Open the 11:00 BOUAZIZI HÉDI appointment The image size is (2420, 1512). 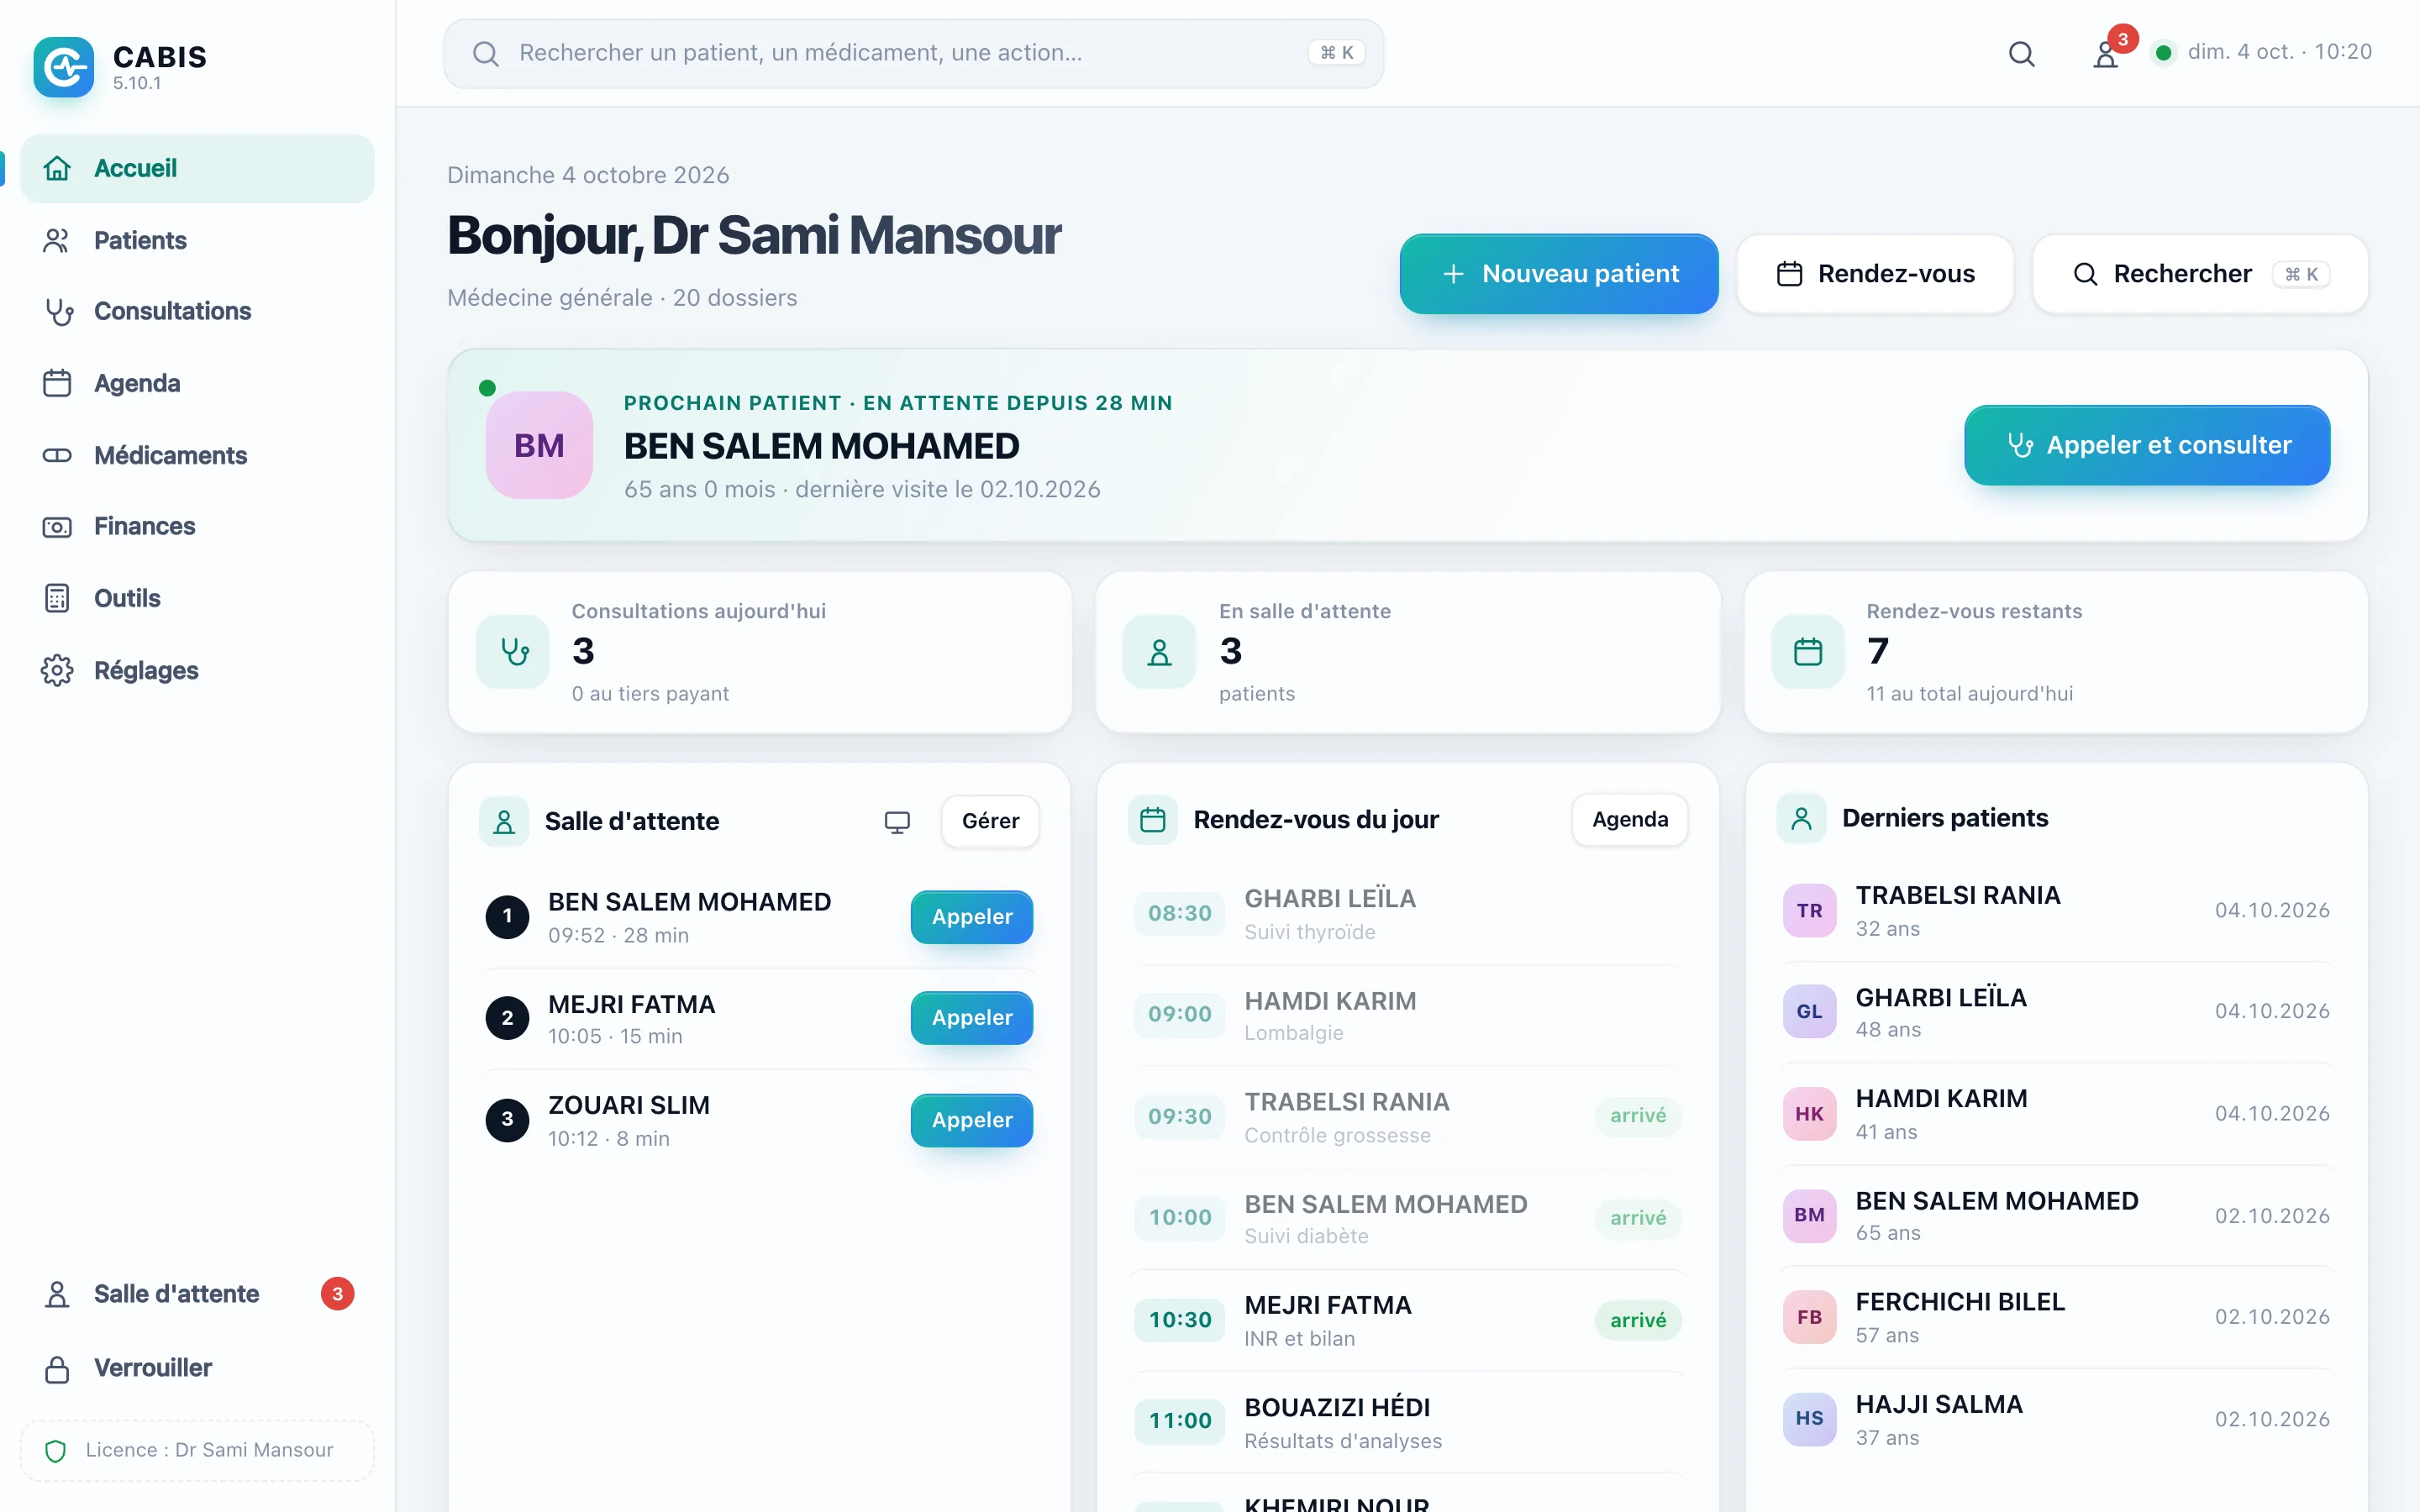[x=1407, y=1423]
